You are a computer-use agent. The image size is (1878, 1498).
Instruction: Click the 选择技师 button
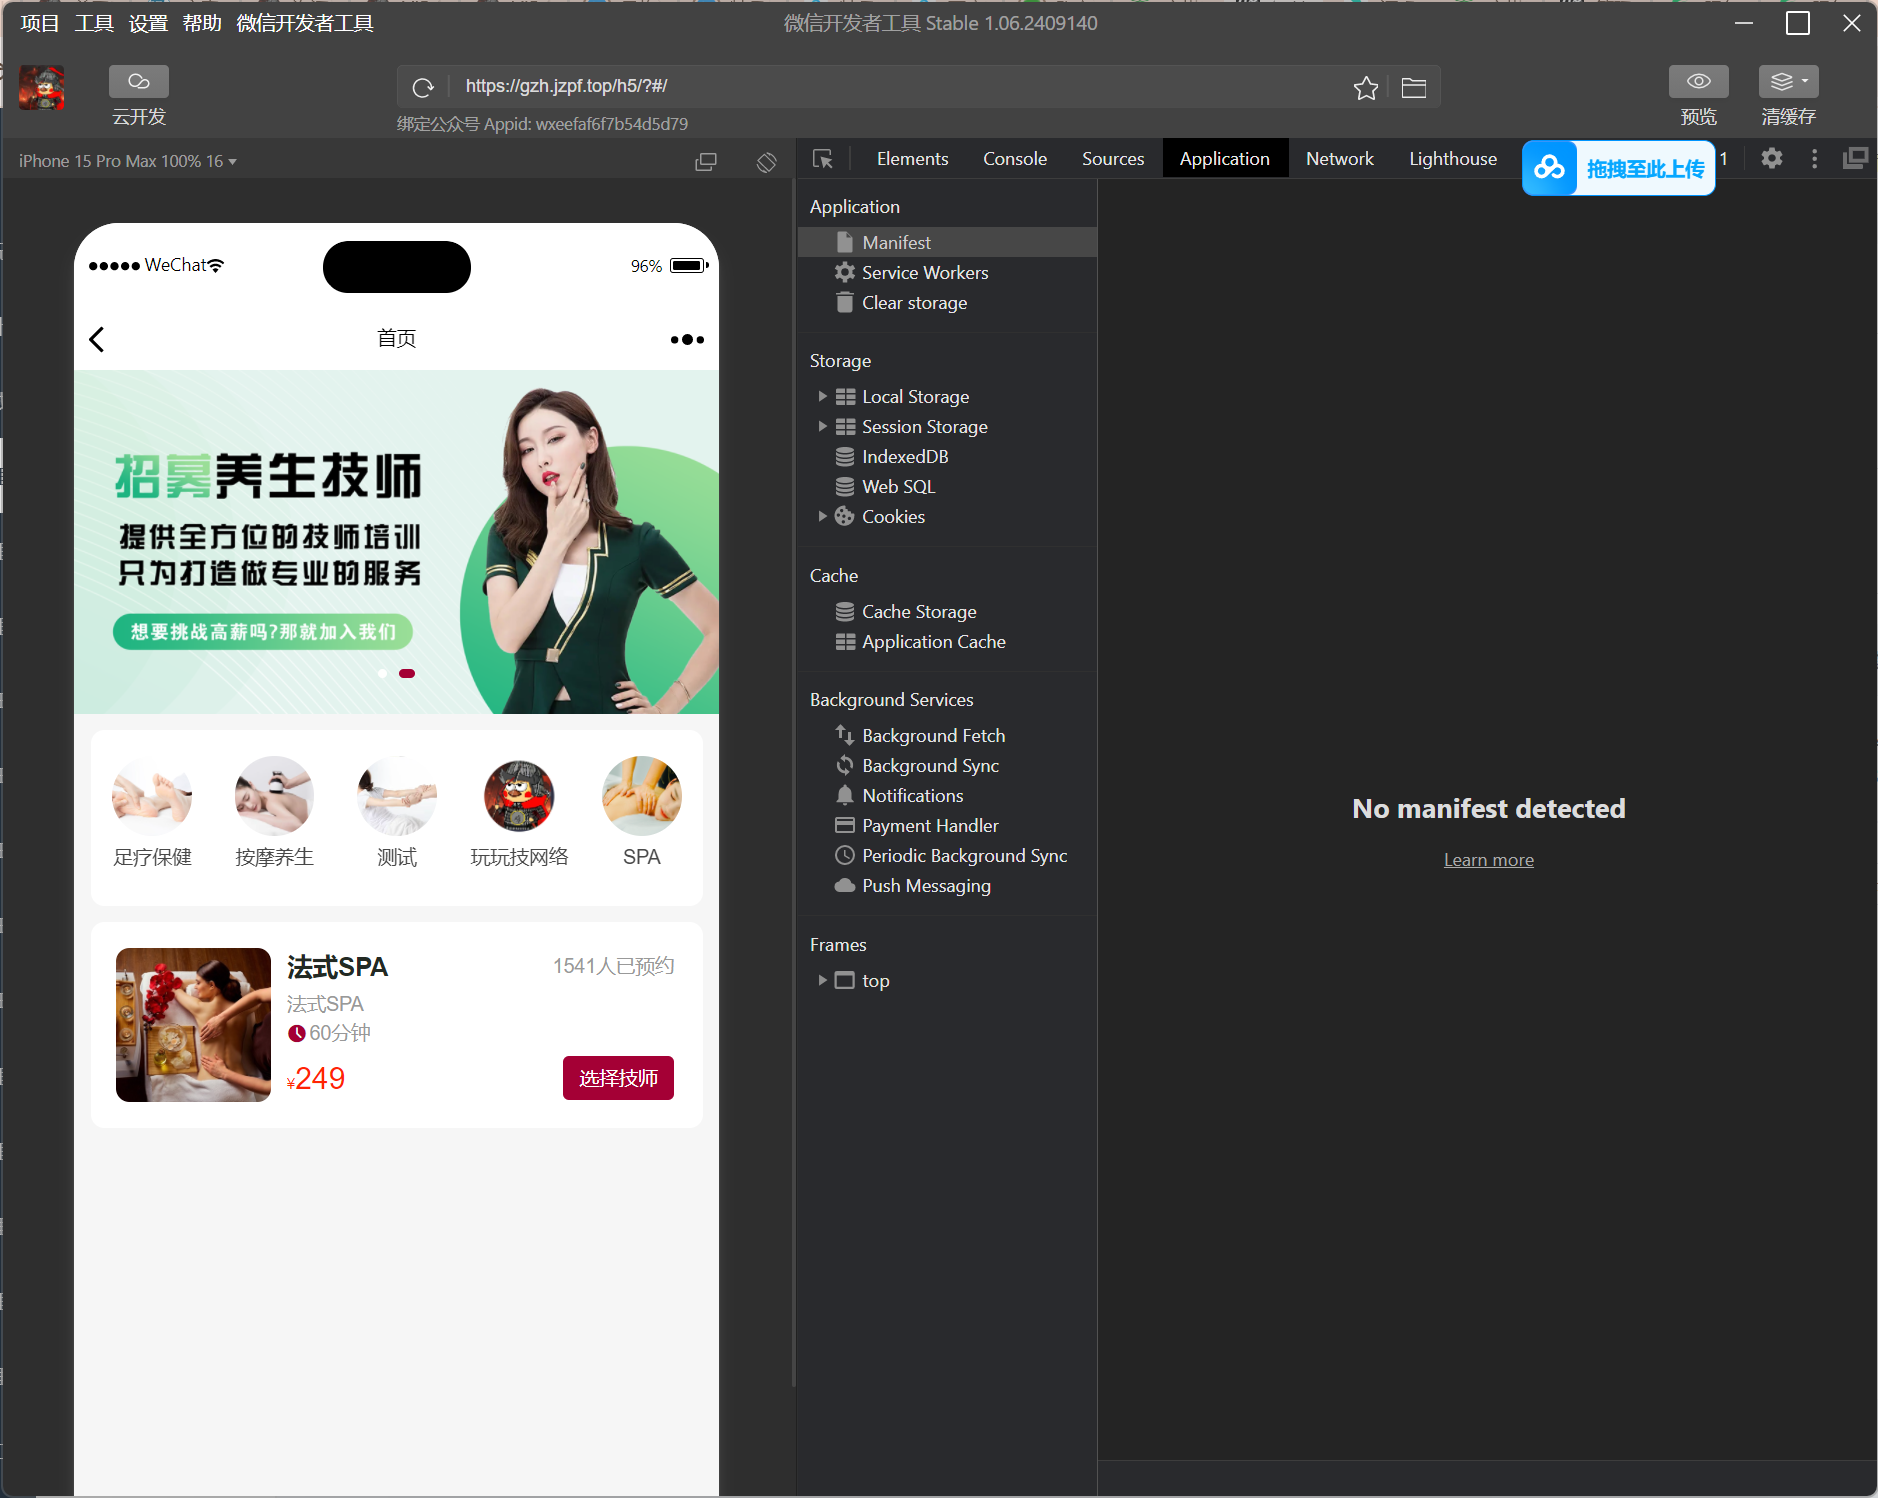(x=618, y=1078)
